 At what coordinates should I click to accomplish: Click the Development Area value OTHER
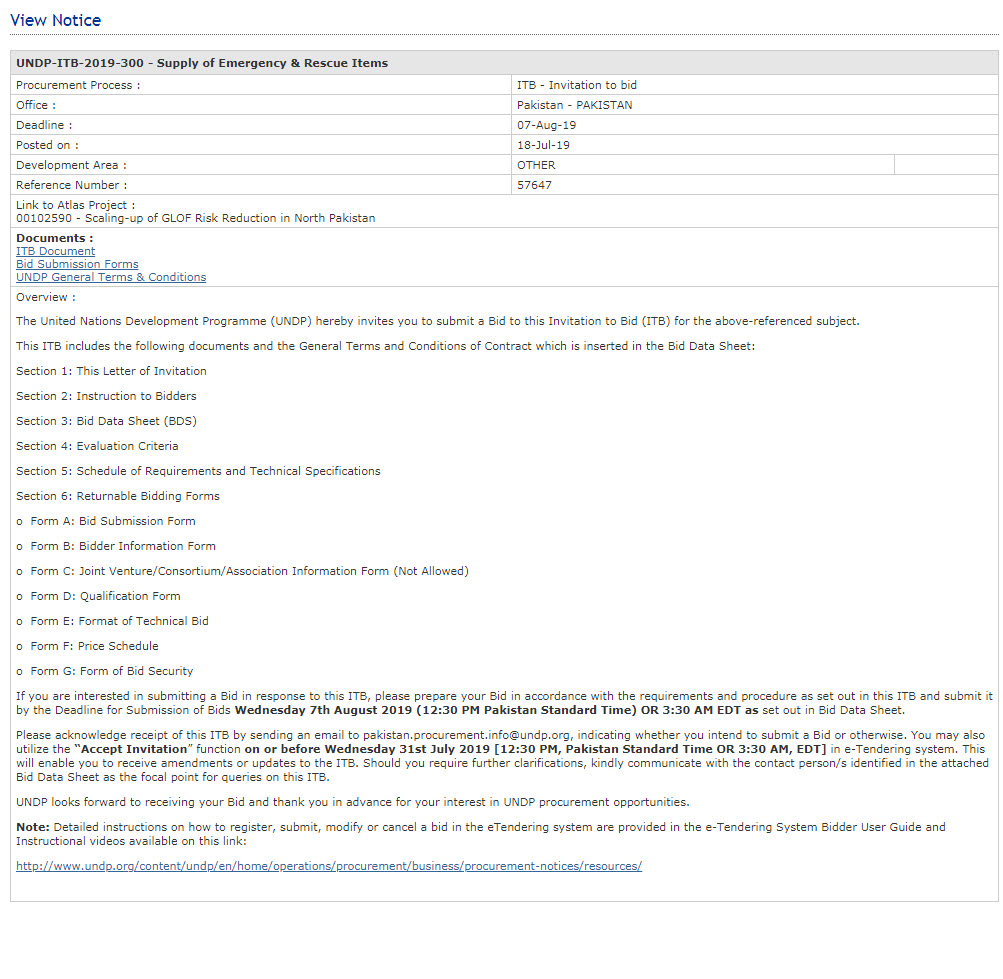coord(536,165)
